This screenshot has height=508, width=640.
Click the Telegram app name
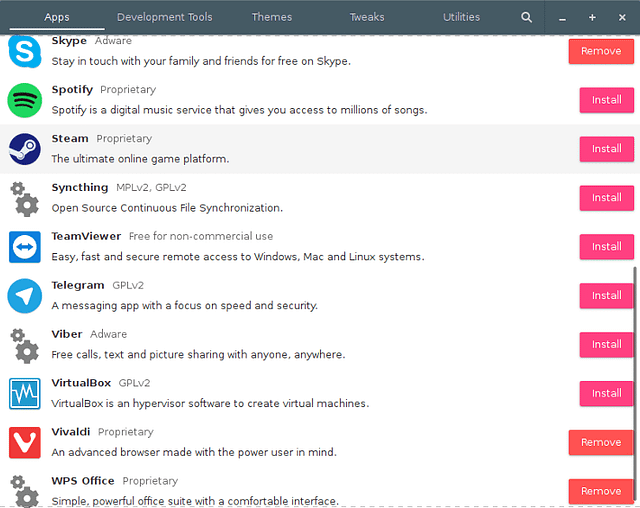tap(78, 285)
